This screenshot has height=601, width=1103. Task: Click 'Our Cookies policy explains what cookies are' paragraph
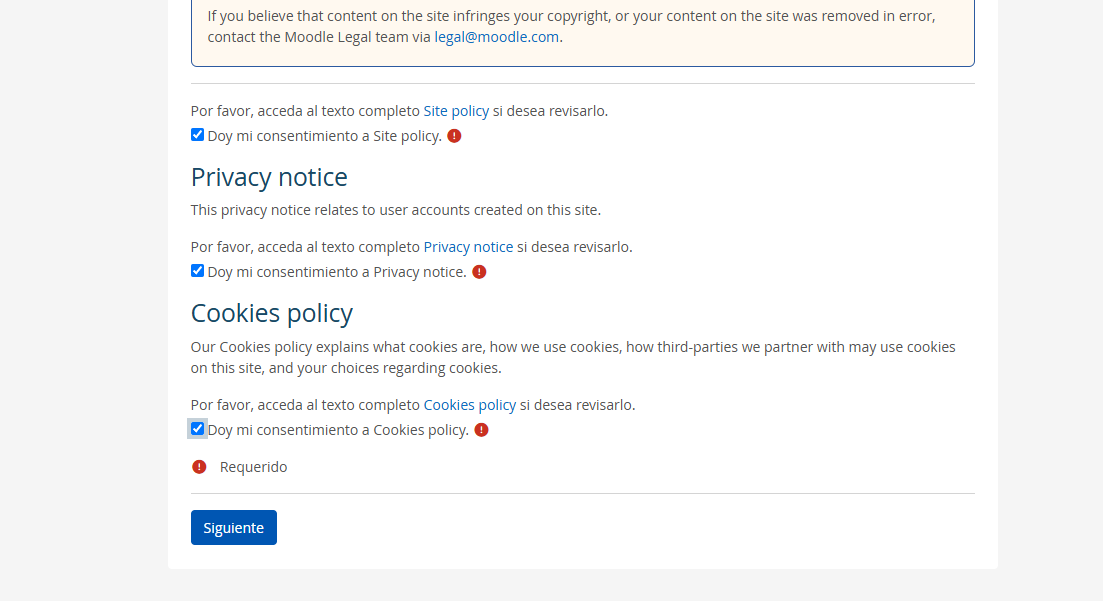point(573,358)
